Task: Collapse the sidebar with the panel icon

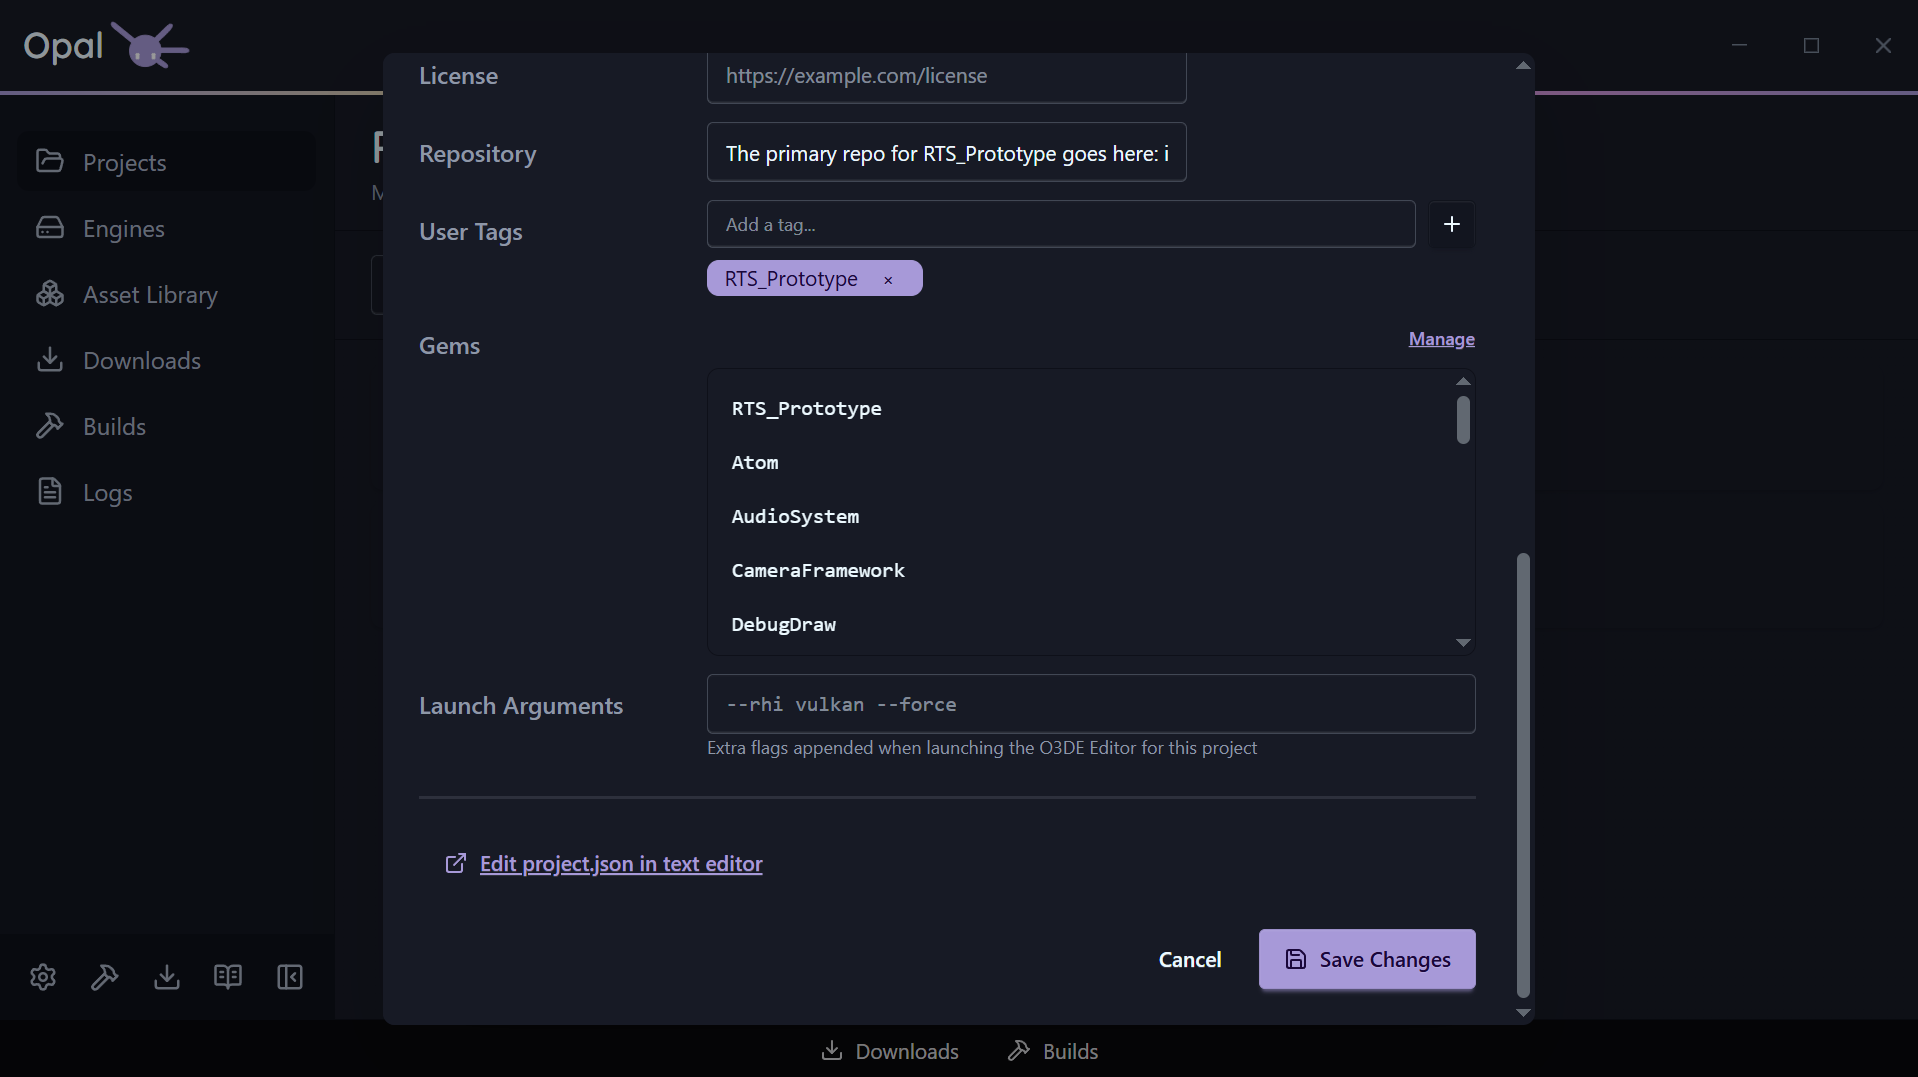Action: pos(290,977)
